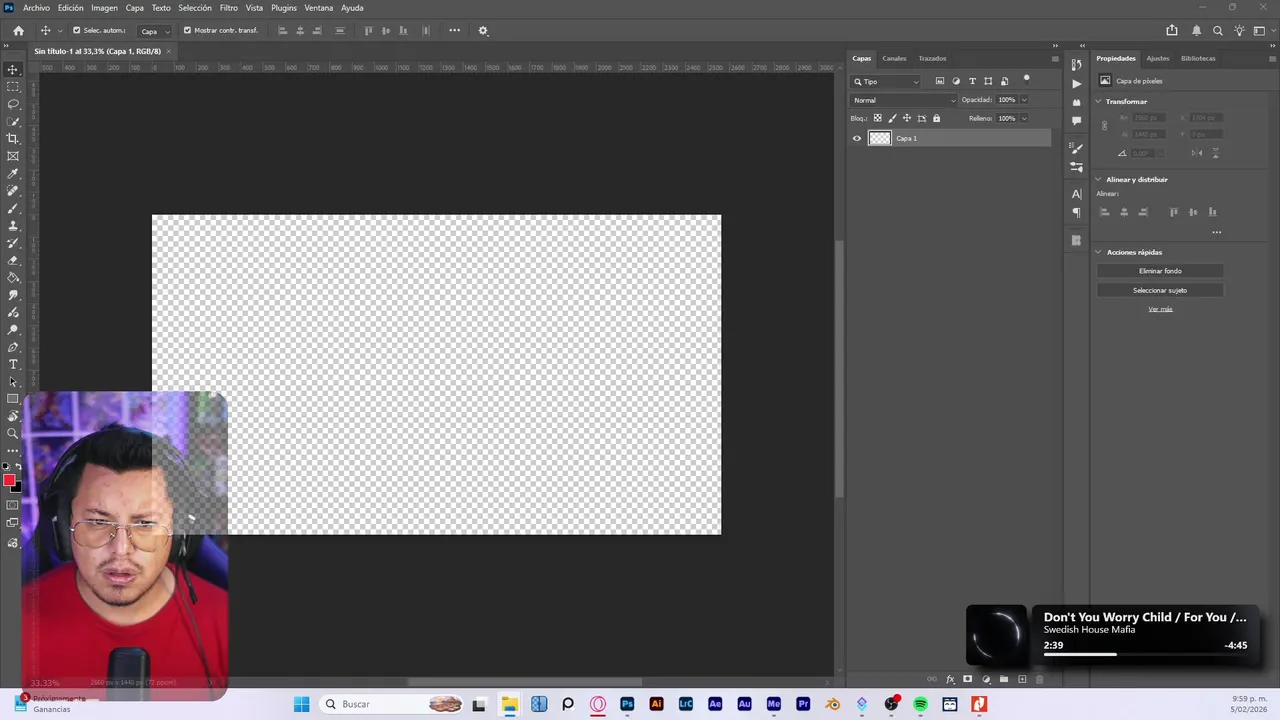Go to the Home screen icon

[x=18, y=31]
